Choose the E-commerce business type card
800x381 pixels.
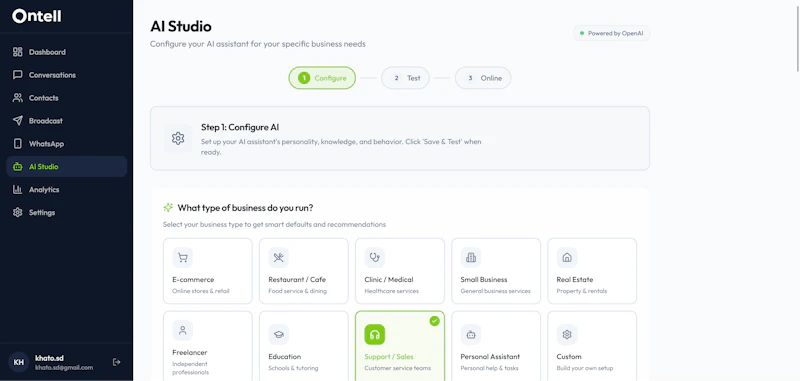[208, 271]
